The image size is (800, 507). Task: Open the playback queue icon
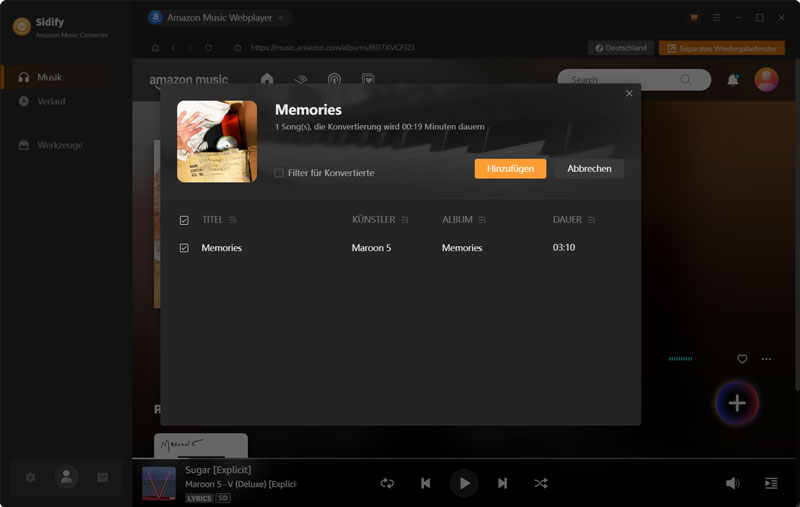771,483
